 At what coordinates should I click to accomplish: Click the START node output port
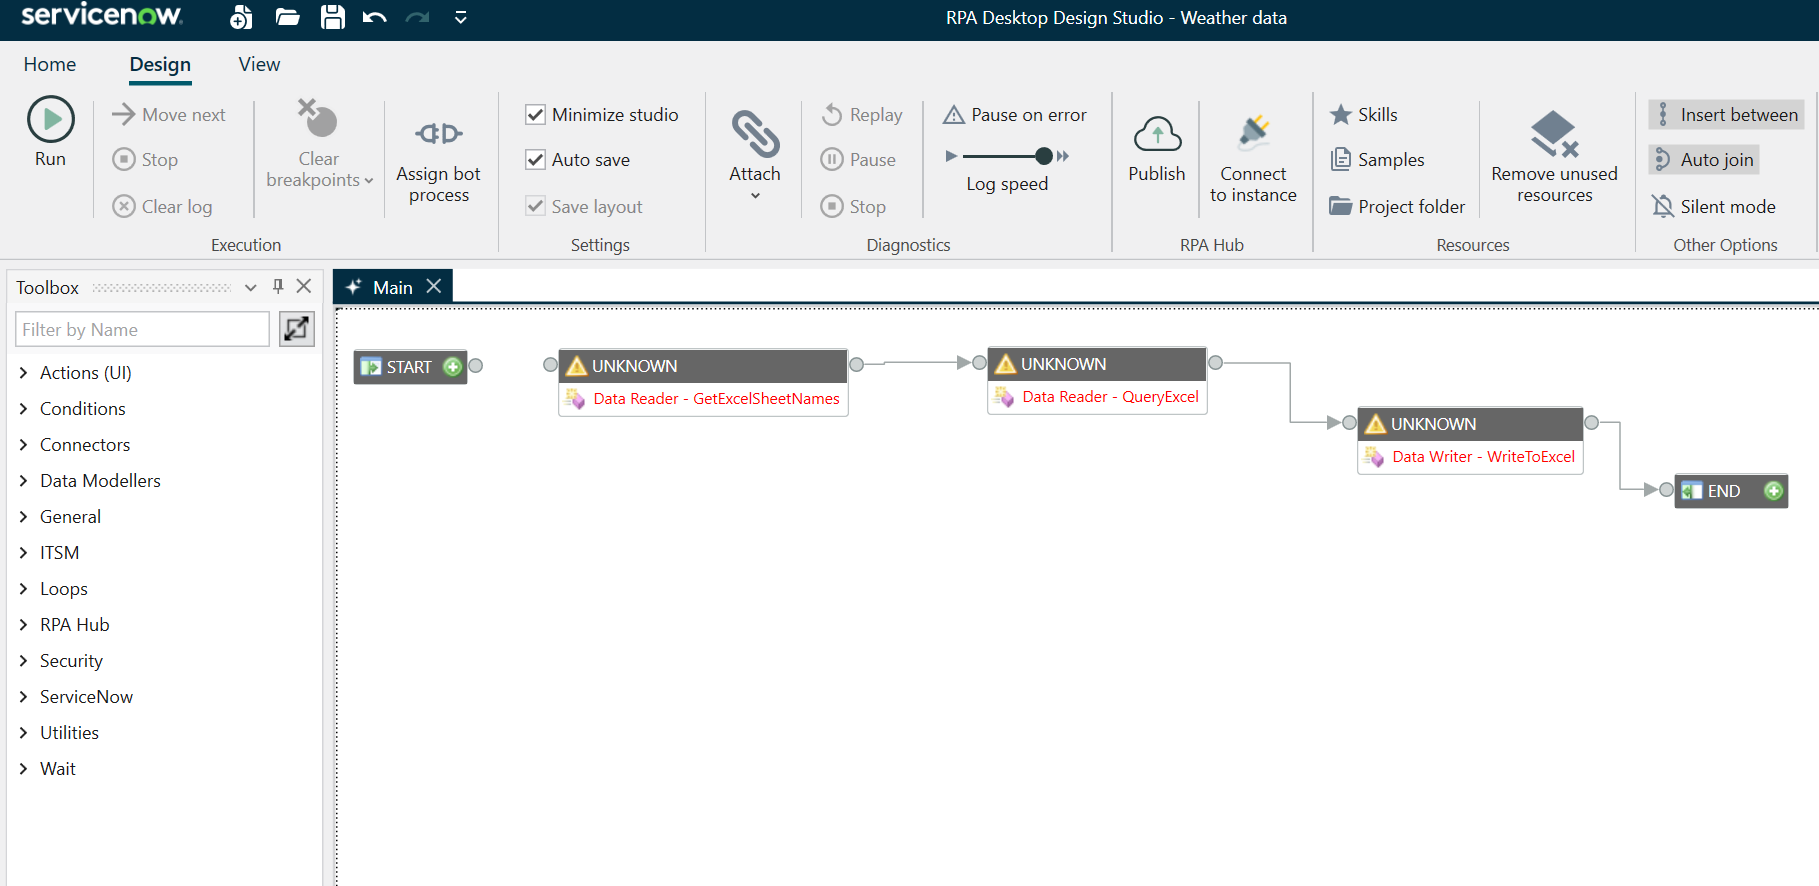click(x=476, y=366)
